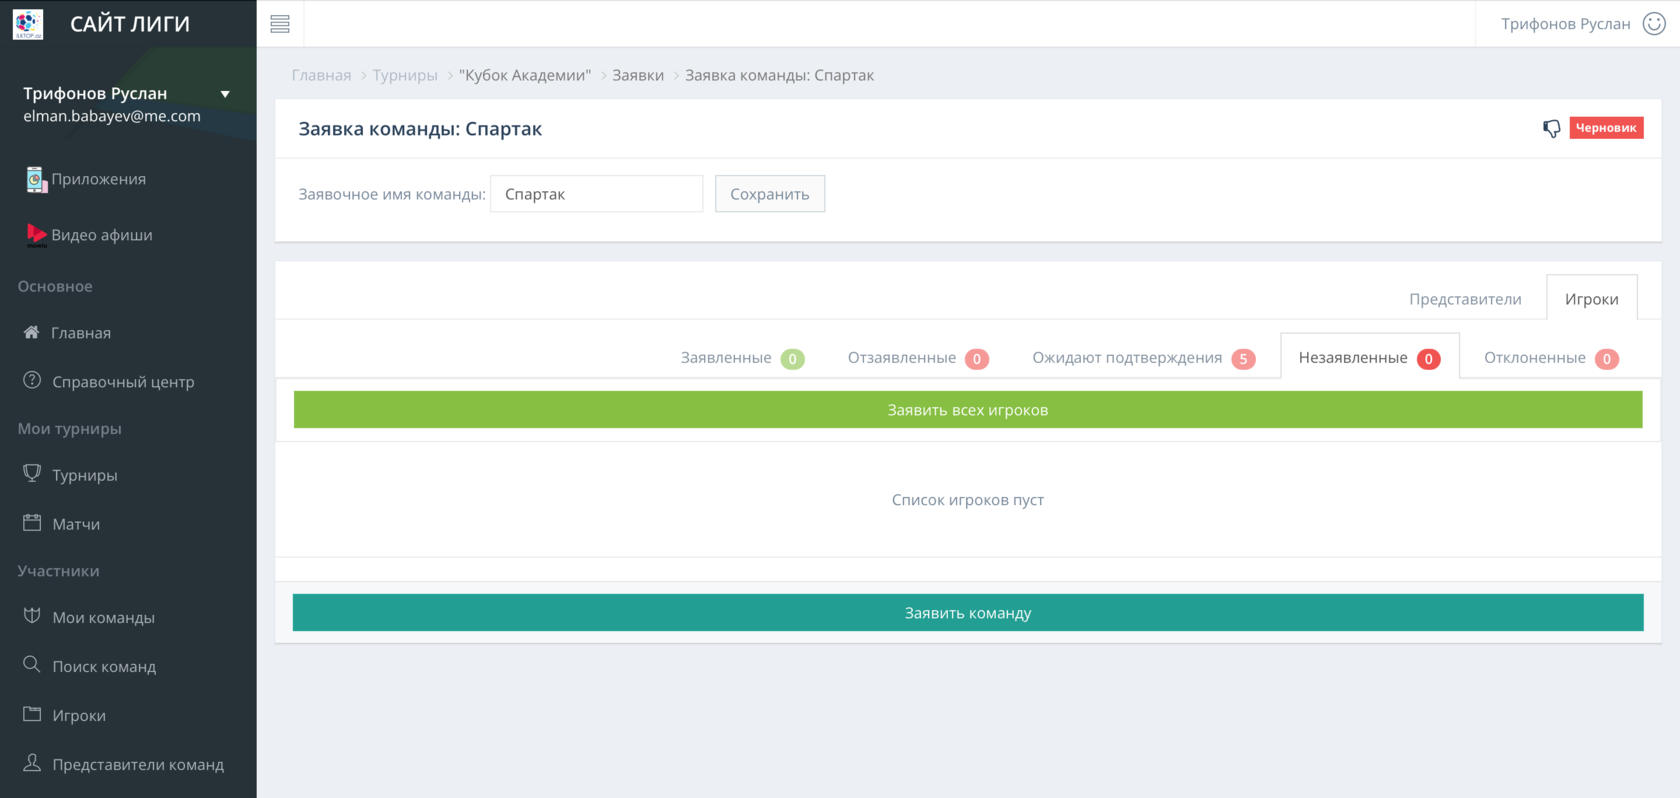Image resolution: width=1680 pixels, height=798 pixels.
Task: Click the home icon beside Главная
Action: click(x=32, y=332)
